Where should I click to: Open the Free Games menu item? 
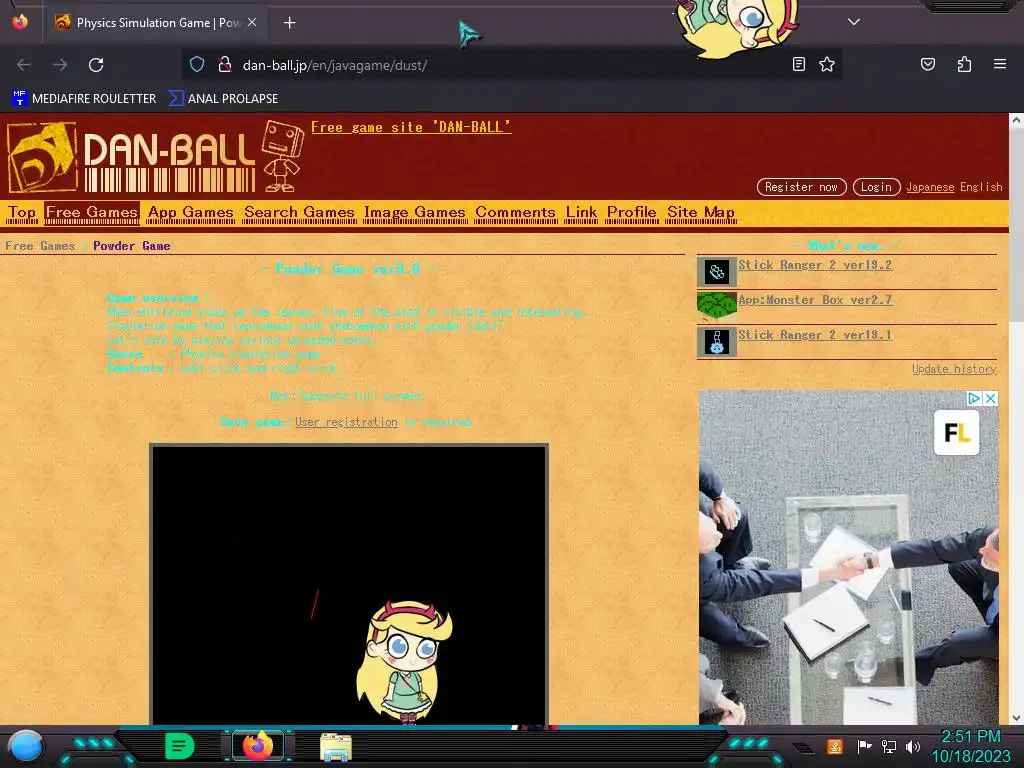(x=91, y=212)
